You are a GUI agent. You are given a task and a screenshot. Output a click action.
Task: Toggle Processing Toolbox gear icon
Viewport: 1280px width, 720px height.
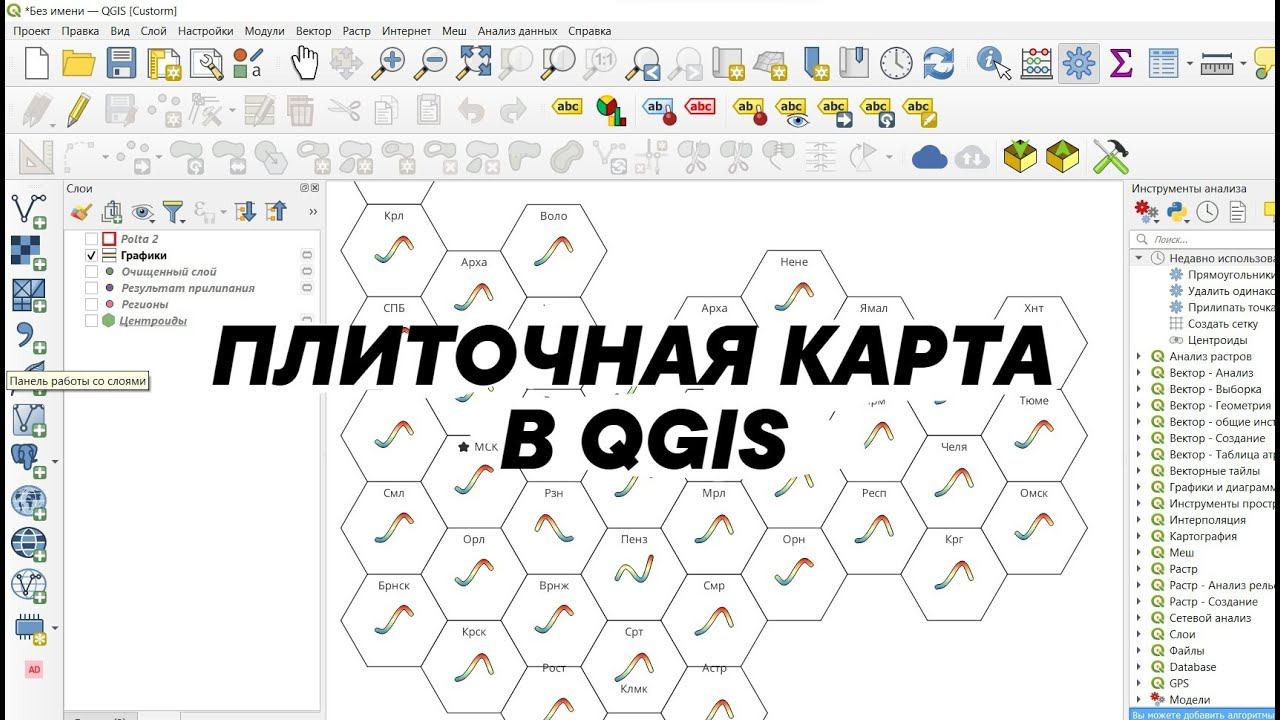1079,64
